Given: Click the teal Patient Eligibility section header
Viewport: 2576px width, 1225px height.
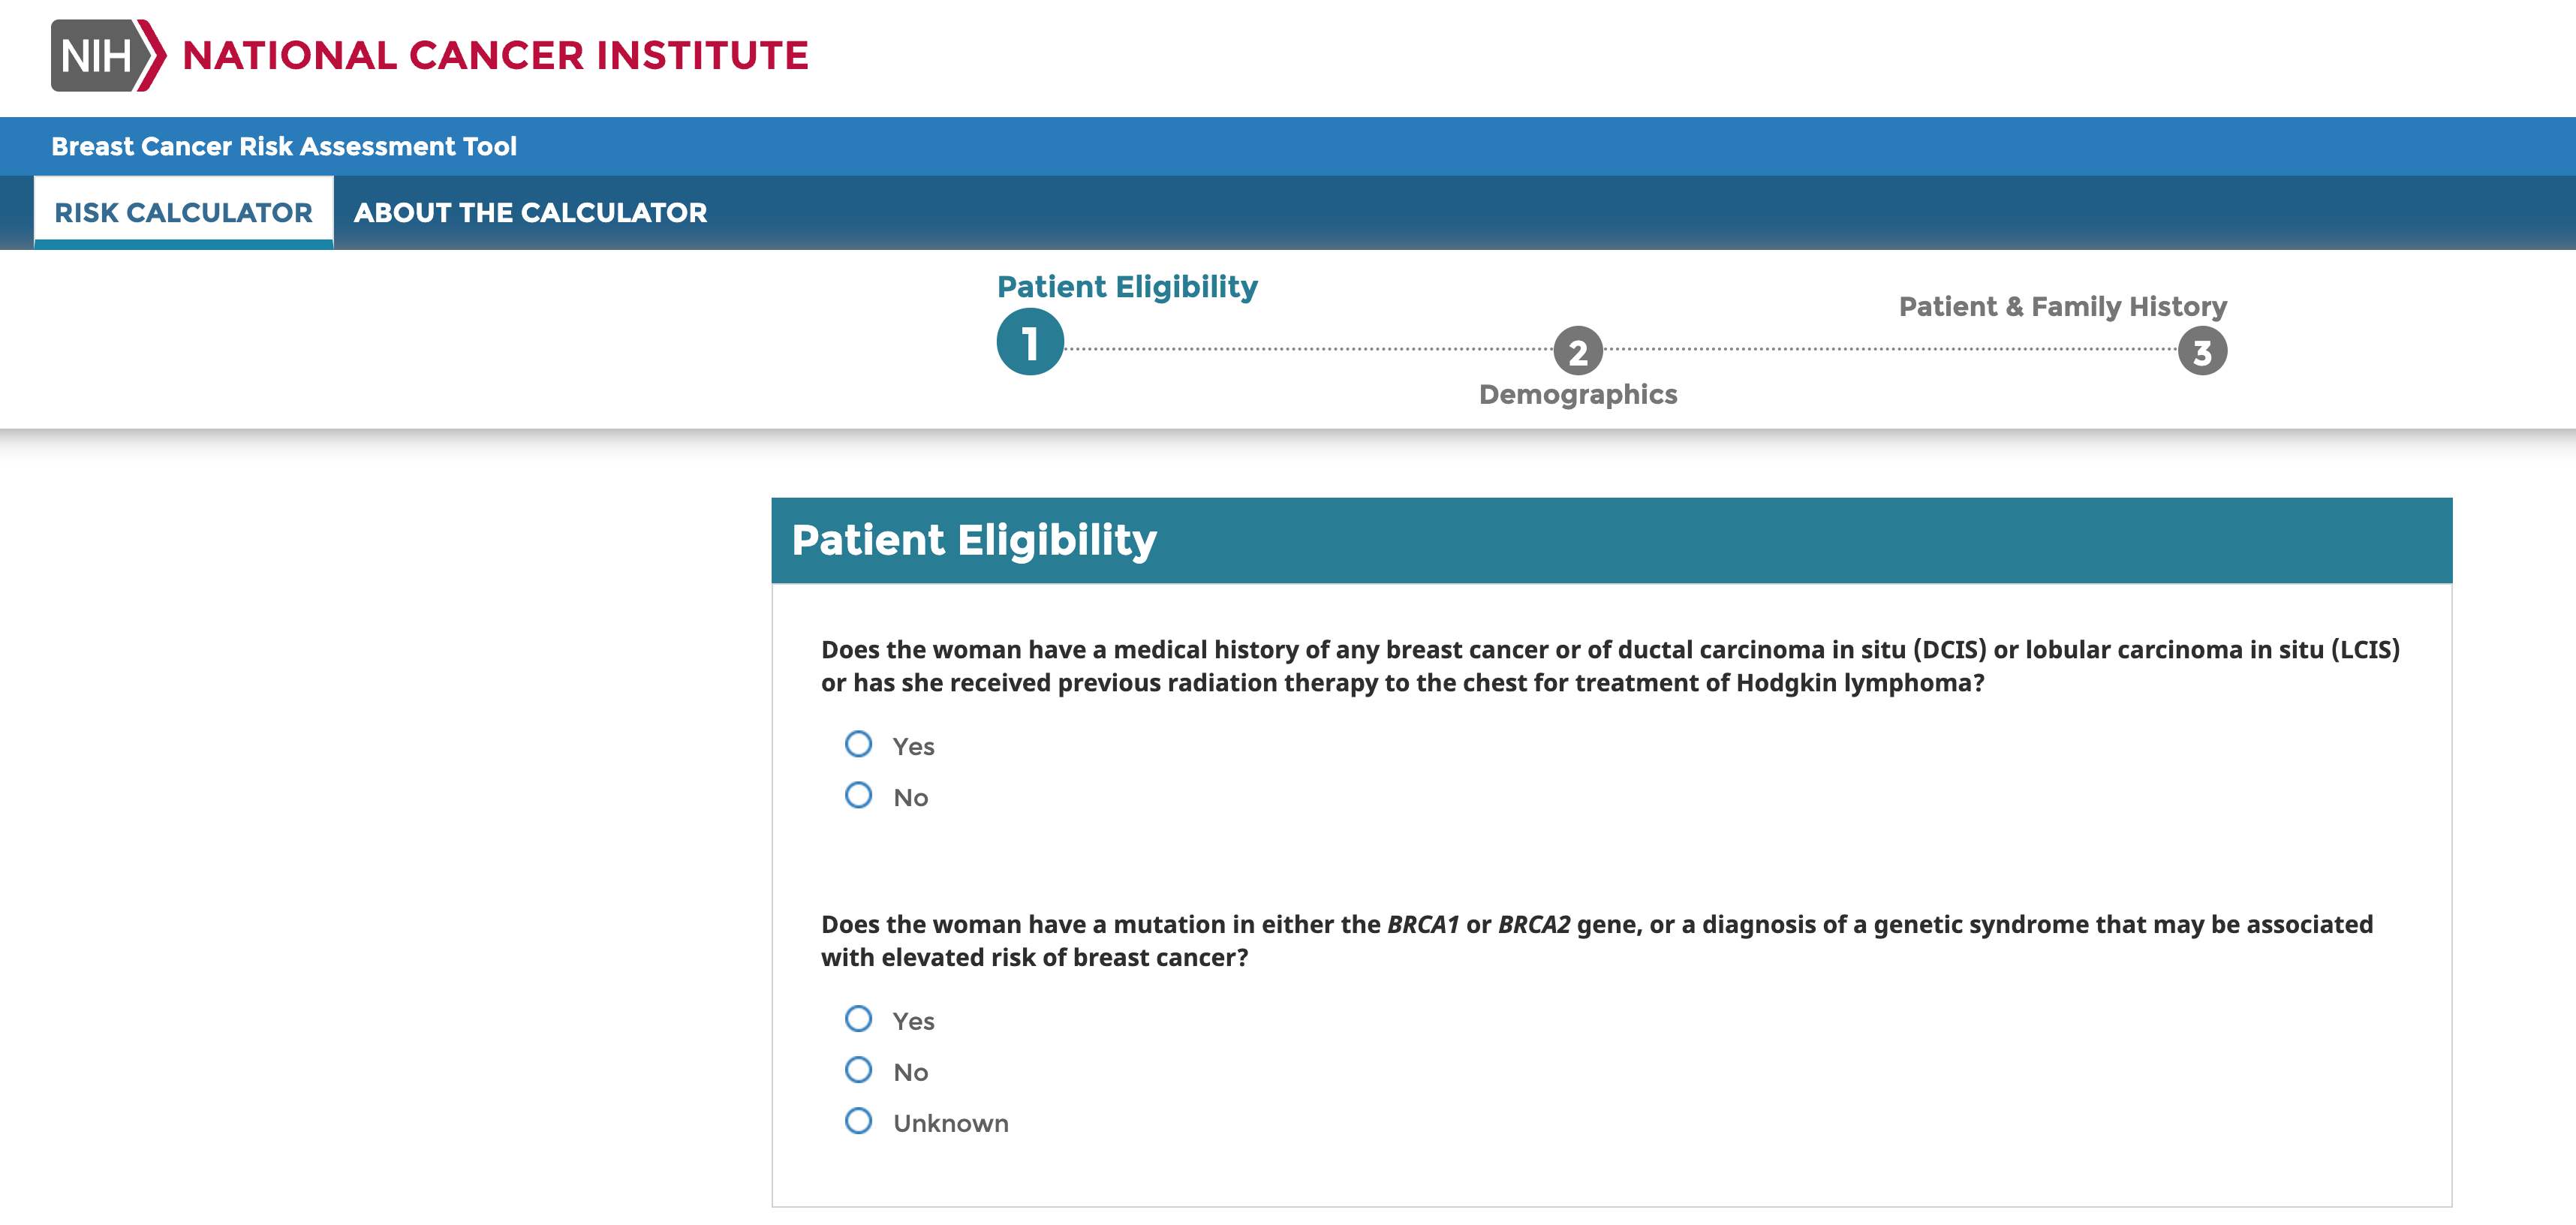Looking at the screenshot, I should (1611, 540).
